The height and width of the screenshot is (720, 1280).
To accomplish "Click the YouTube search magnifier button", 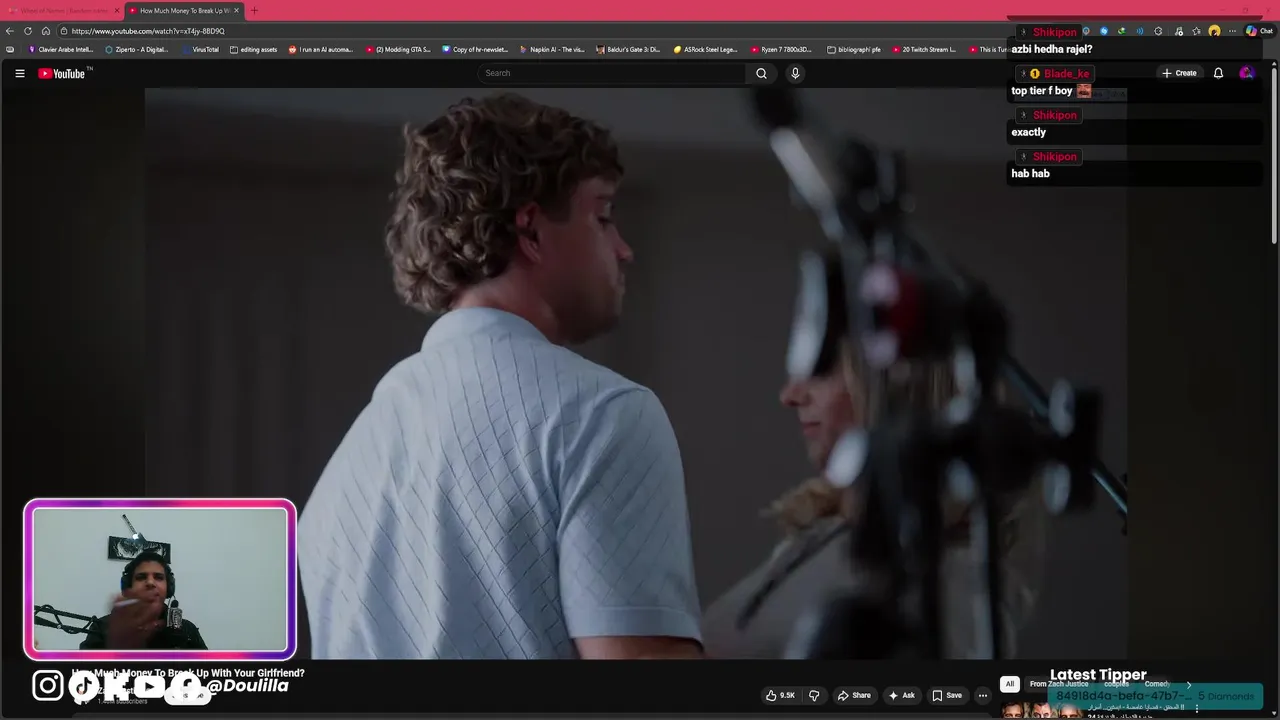I will click(761, 73).
